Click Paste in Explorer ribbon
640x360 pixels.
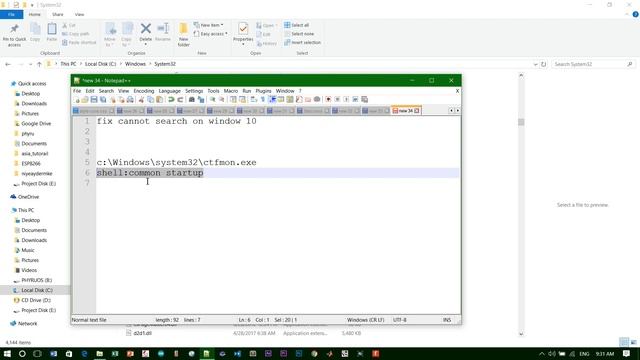click(52, 32)
